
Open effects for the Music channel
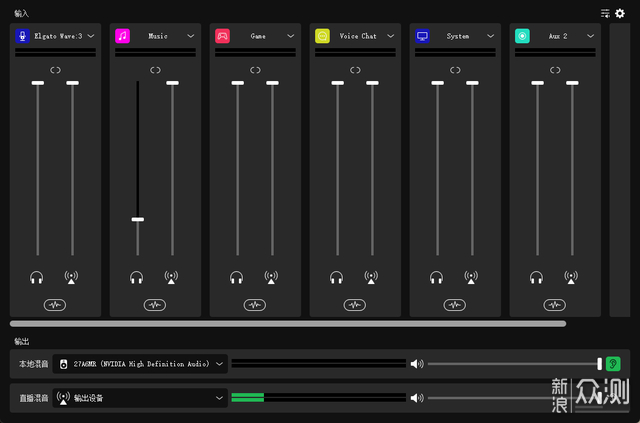tap(155, 304)
